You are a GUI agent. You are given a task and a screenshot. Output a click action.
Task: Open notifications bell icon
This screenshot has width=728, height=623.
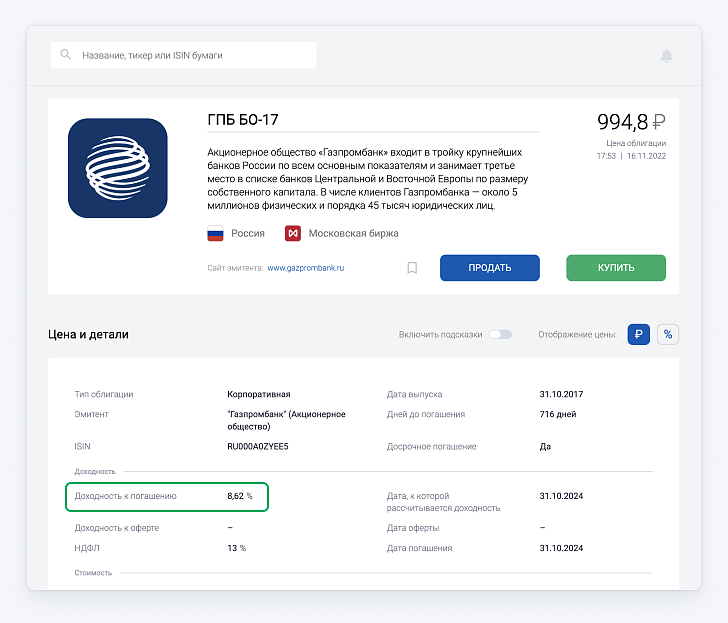tap(666, 56)
